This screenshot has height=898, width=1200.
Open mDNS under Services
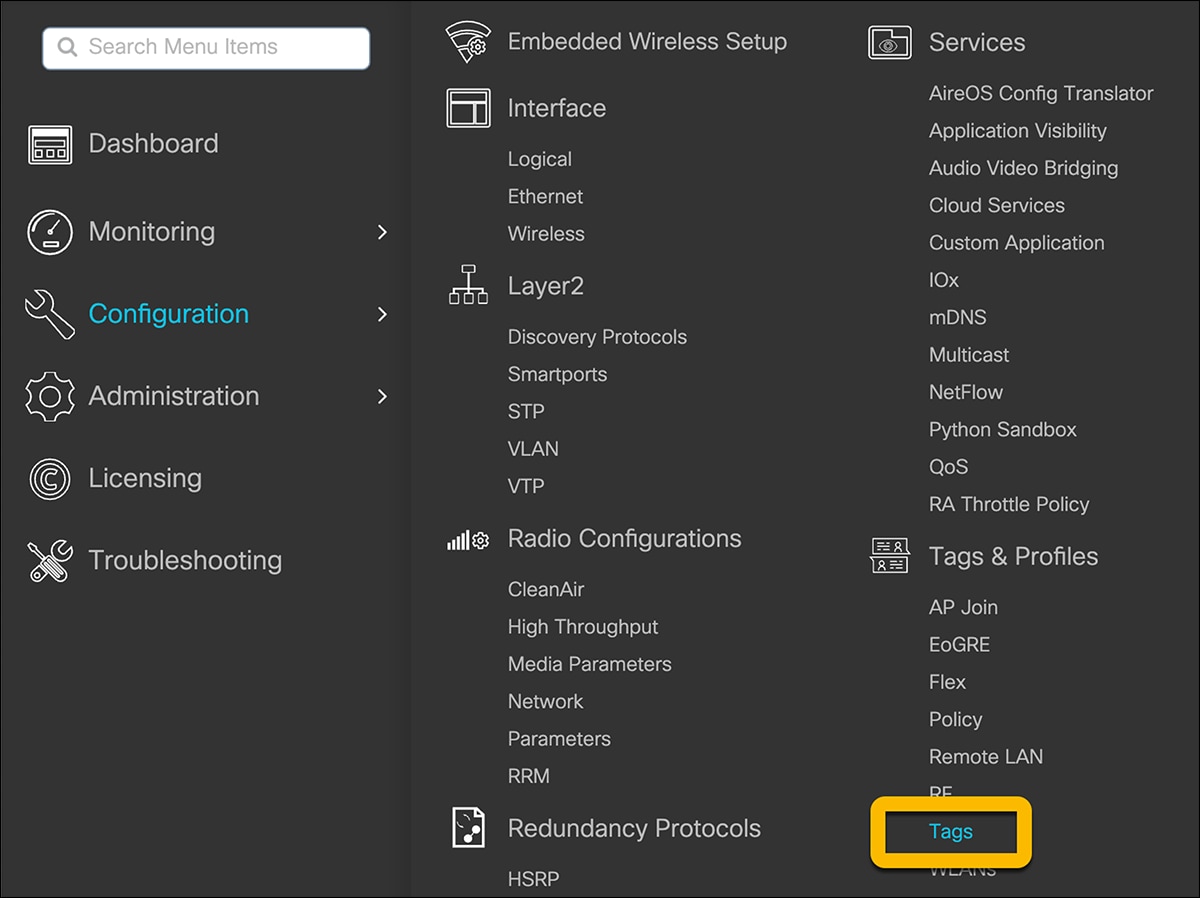(x=958, y=318)
